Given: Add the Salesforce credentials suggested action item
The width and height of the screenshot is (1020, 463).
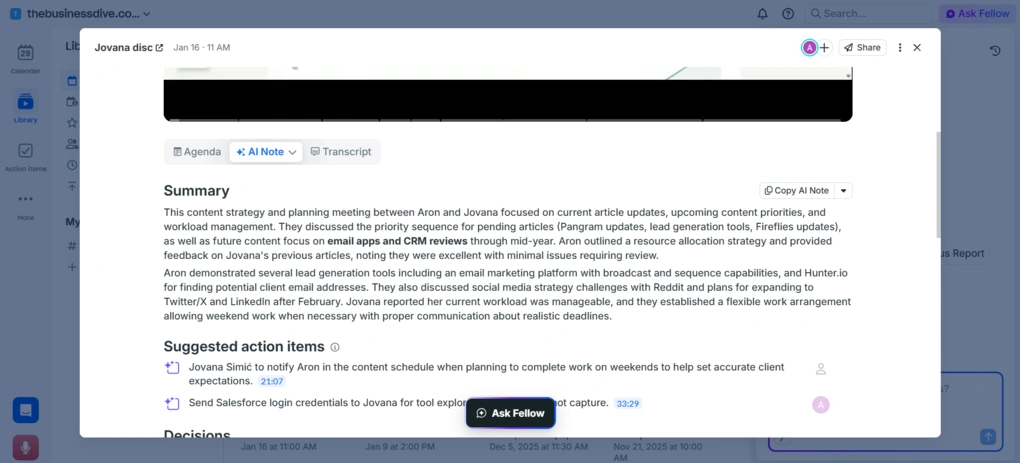Looking at the screenshot, I should click(x=172, y=404).
